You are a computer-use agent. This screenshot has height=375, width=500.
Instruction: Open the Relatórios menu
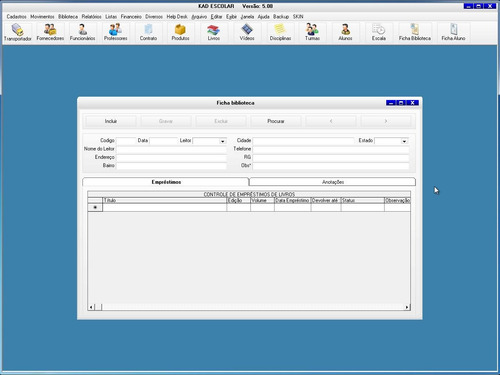tap(91, 16)
